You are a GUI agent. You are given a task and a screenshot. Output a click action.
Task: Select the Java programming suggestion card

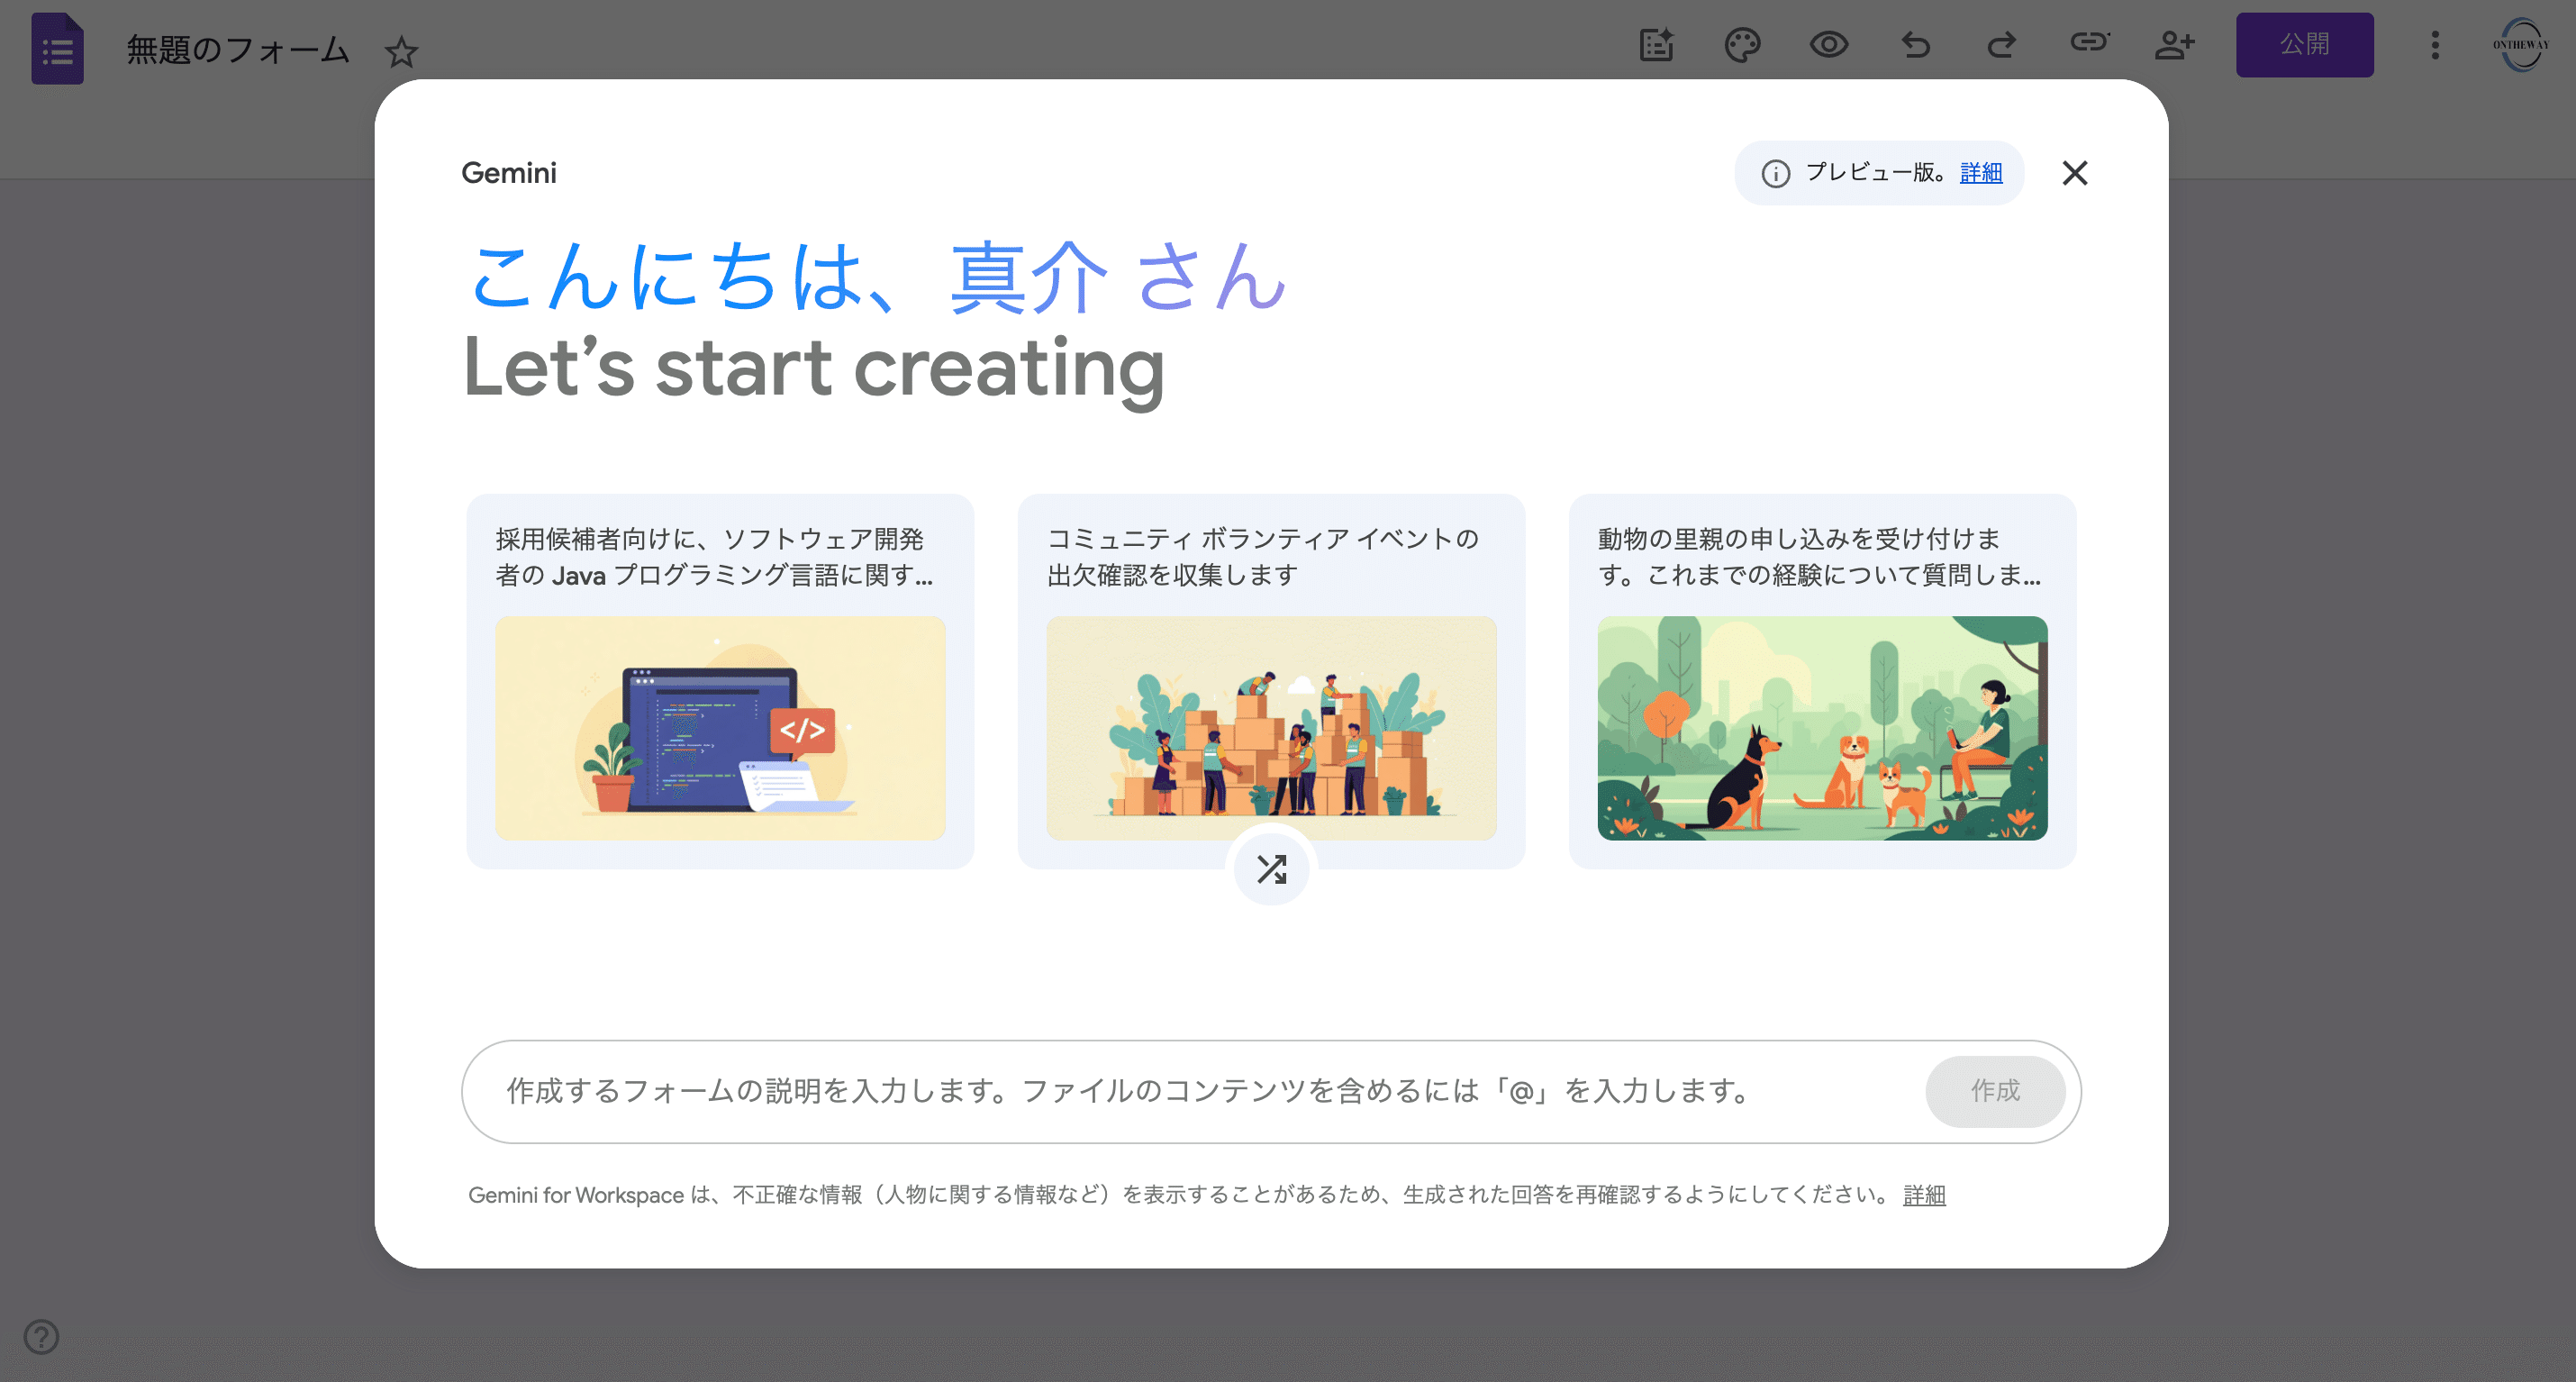coord(720,680)
